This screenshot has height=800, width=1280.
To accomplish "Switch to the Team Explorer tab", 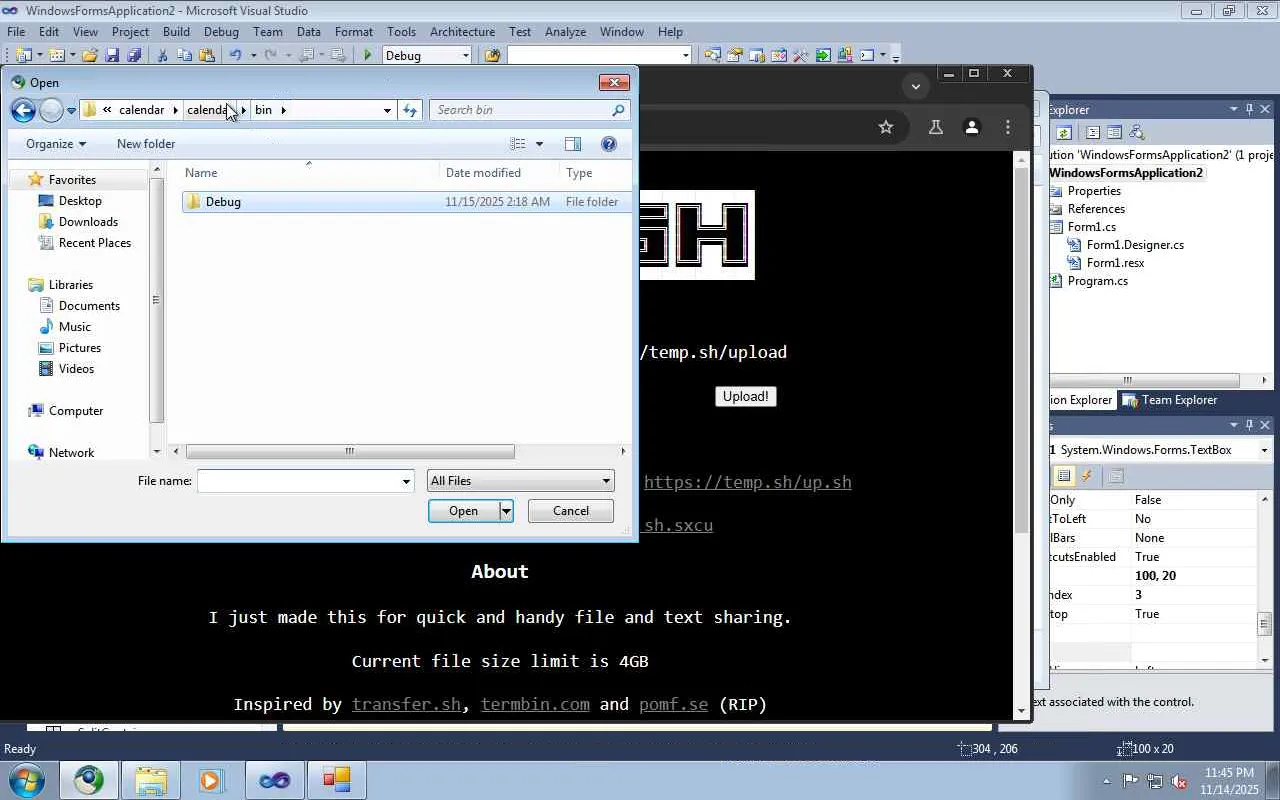I will pyautogui.click(x=1170, y=400).
